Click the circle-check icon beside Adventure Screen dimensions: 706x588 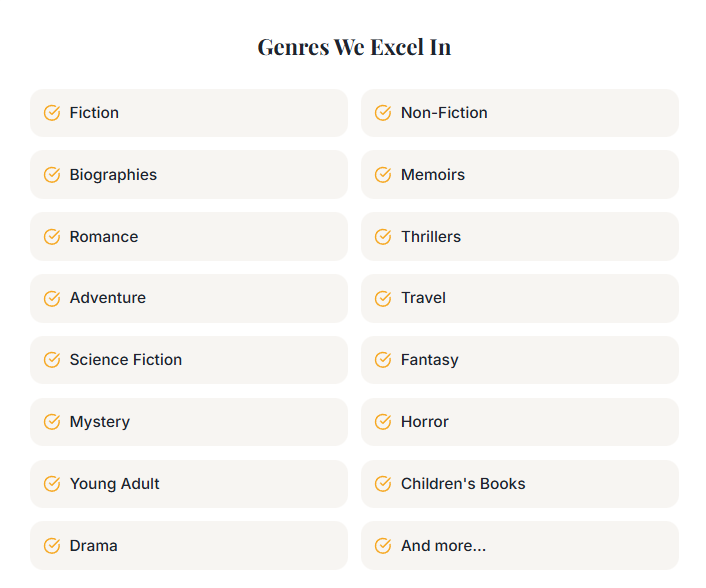point(52,298)
